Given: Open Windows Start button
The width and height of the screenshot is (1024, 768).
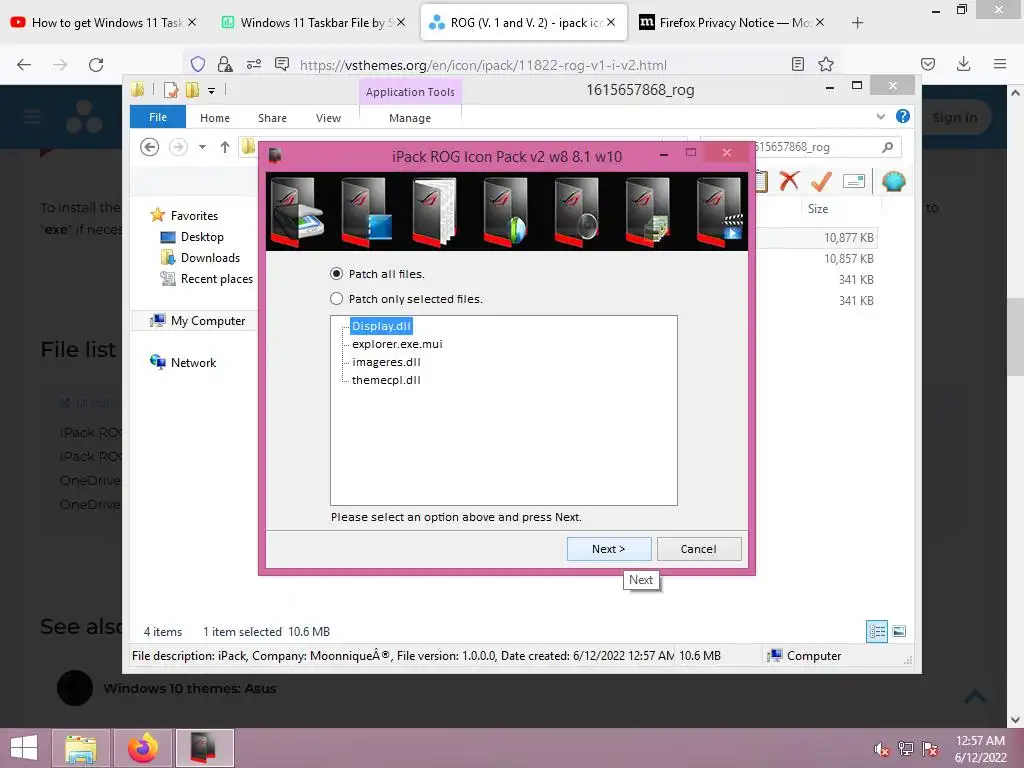Looking at the screenshot, I should [24, 748].
